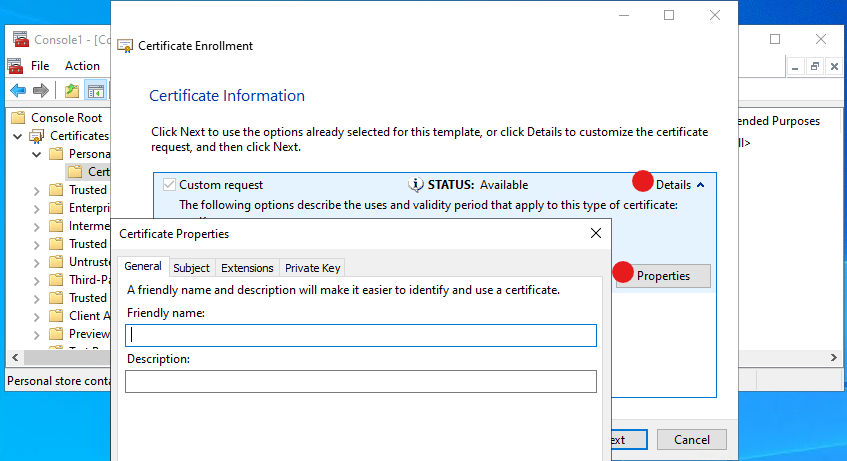The image size is (847, 461).
Task: Select the Console Root tree label
Action: click(x=66, y=118)
